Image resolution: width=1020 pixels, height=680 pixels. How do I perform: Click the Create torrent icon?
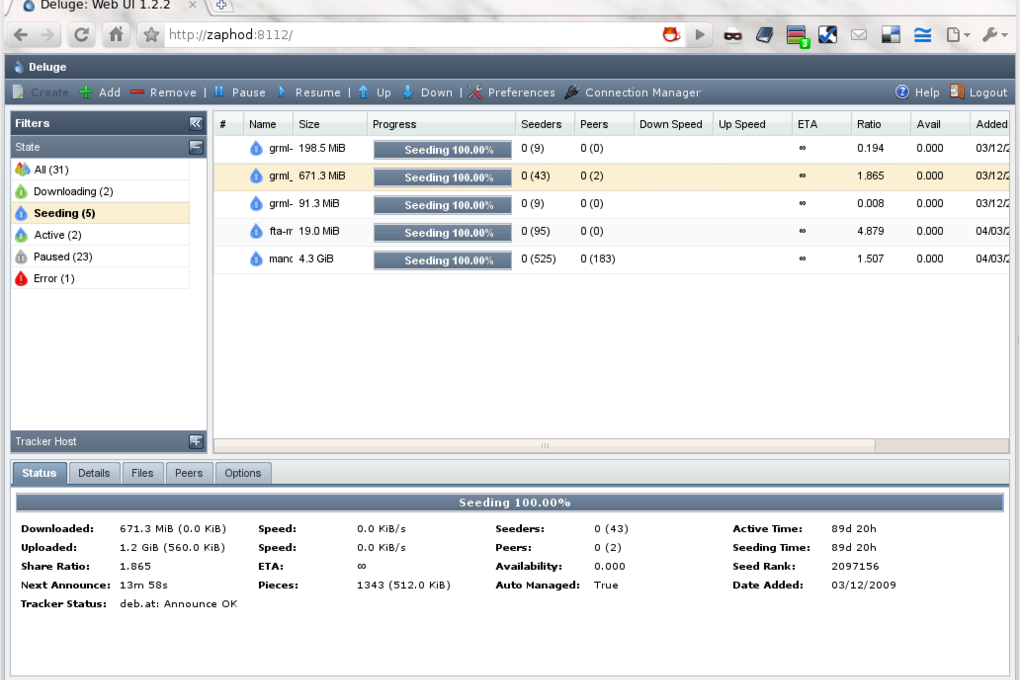pos(19,92)
